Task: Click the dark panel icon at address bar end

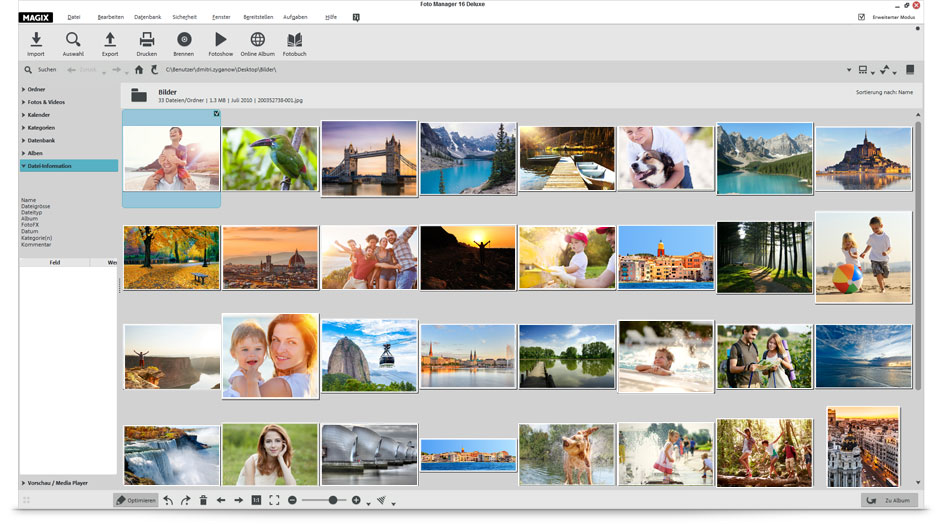Action: (x=910, y=70)
